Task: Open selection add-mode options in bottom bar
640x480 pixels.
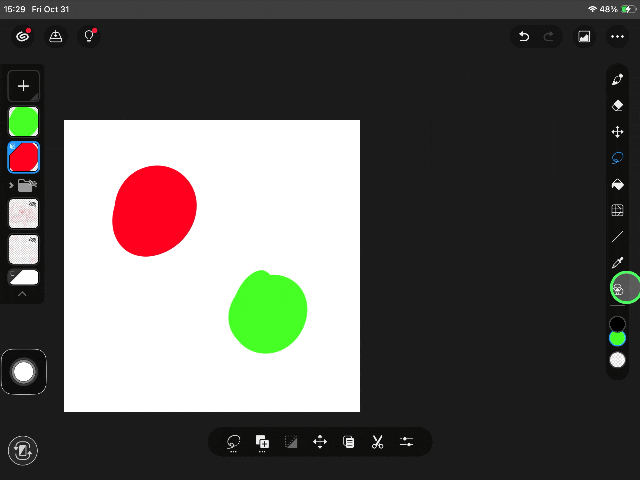Action: [262, 442]
